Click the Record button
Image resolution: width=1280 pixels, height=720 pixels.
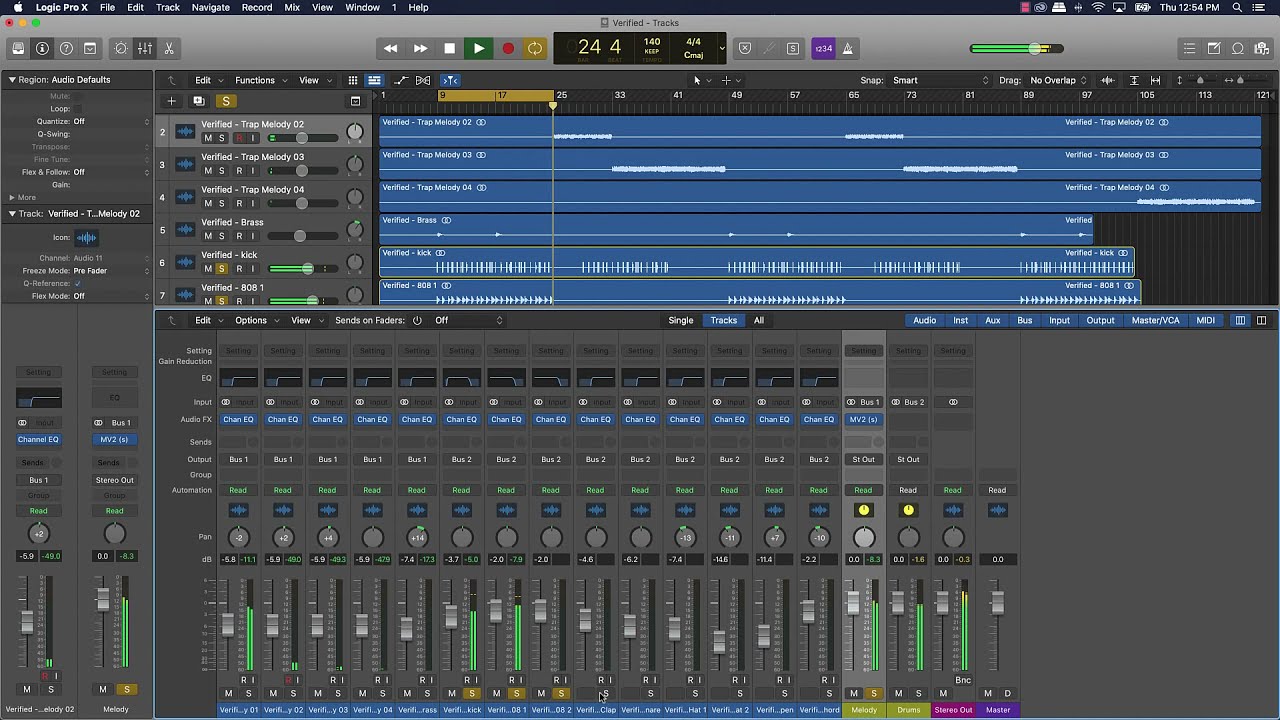(508, 48)
